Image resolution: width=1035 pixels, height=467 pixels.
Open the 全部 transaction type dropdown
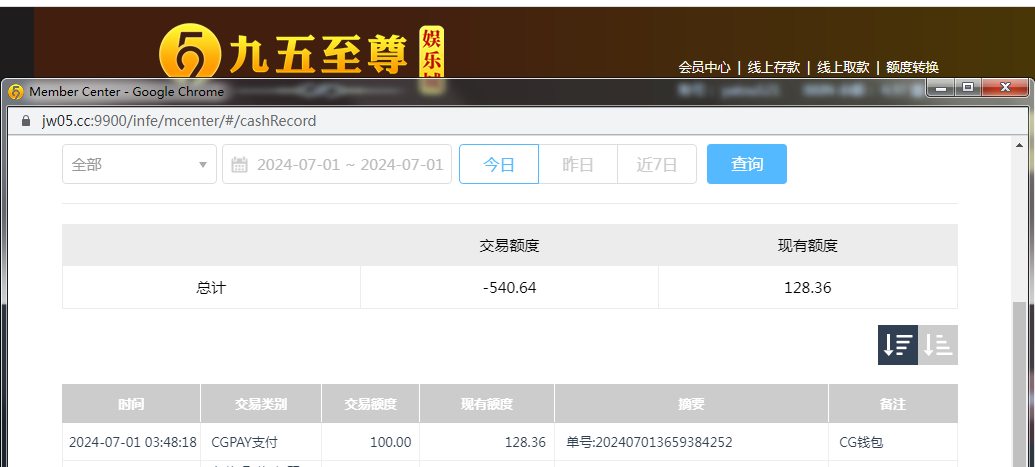click(139, 165)
